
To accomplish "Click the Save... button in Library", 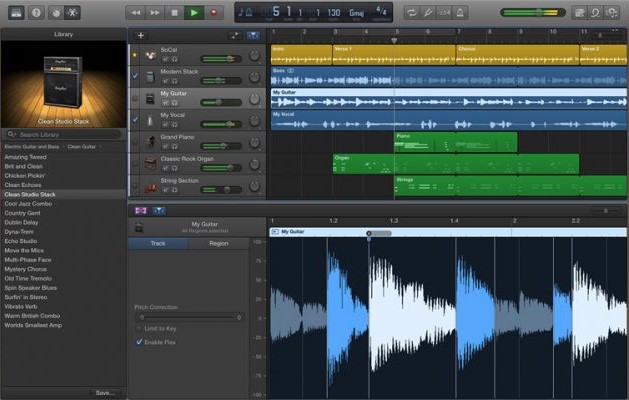I will (x=105, y=392).
